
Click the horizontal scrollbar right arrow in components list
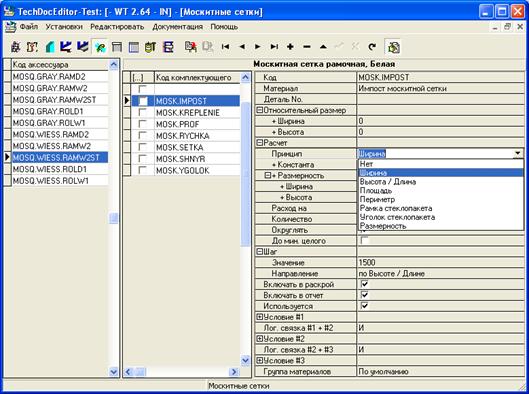pyautogui.click(x=233, y=372)
